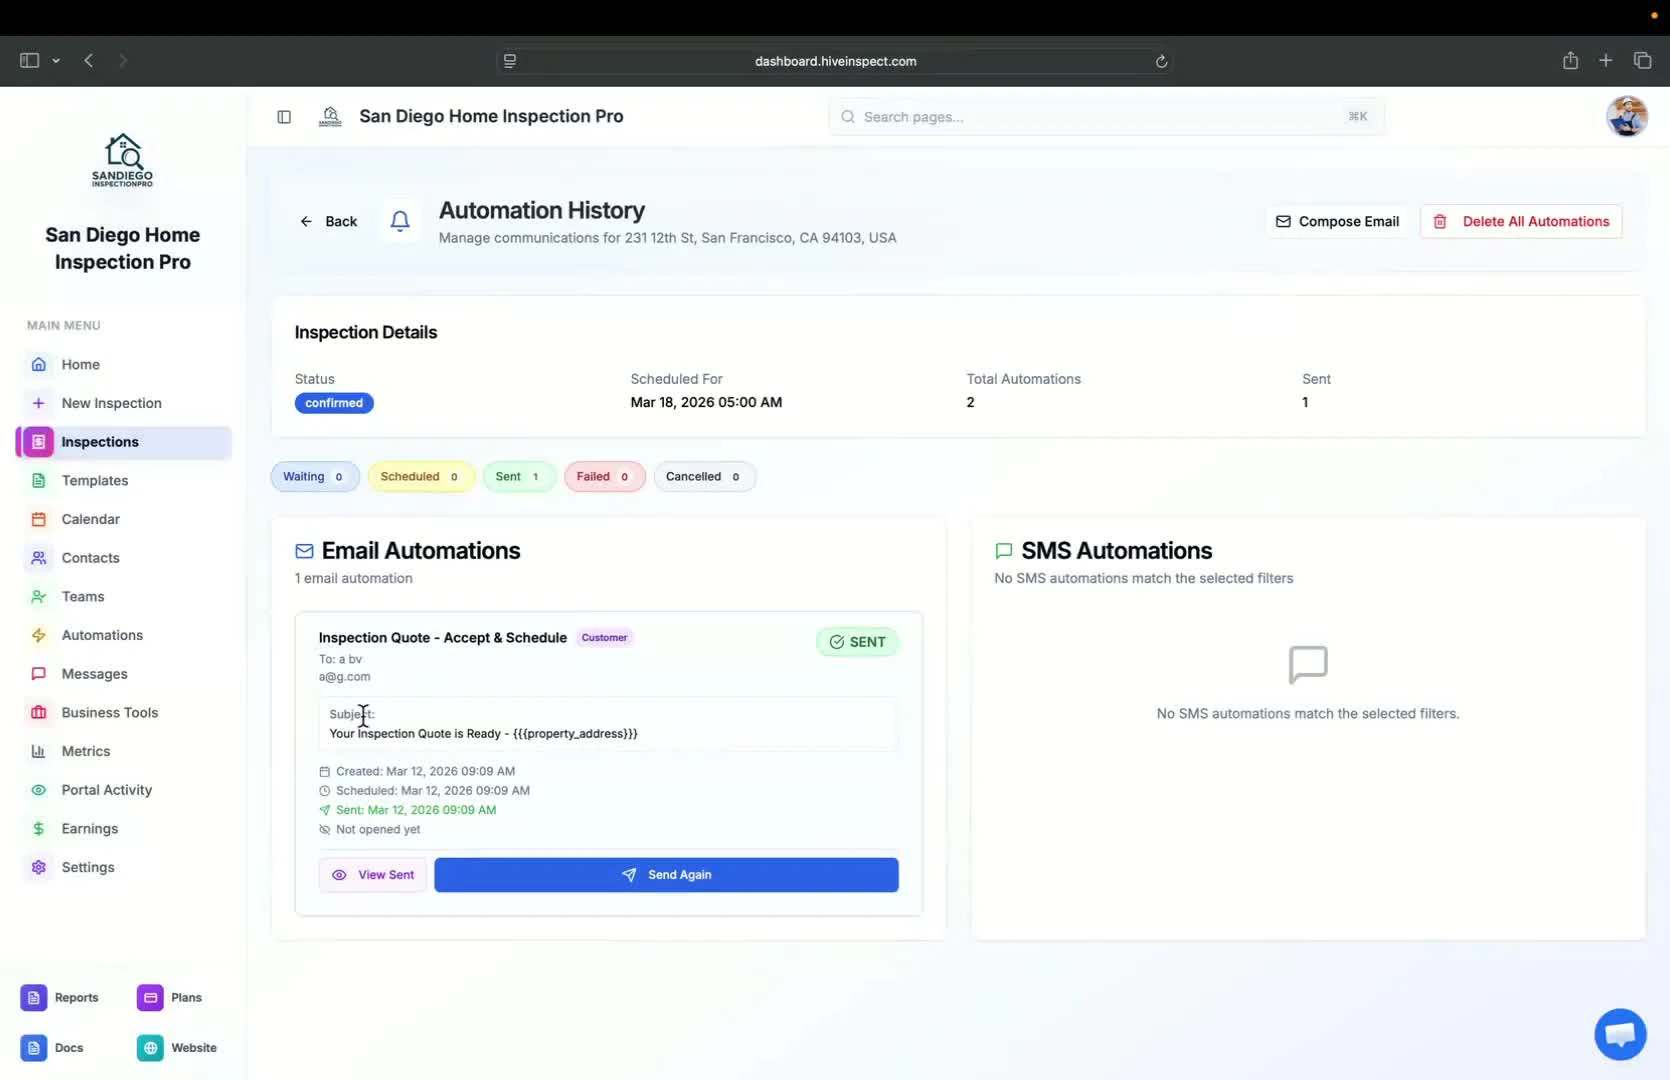
Task: Click the Compose Email button
Action: (x=1337, y=221)
